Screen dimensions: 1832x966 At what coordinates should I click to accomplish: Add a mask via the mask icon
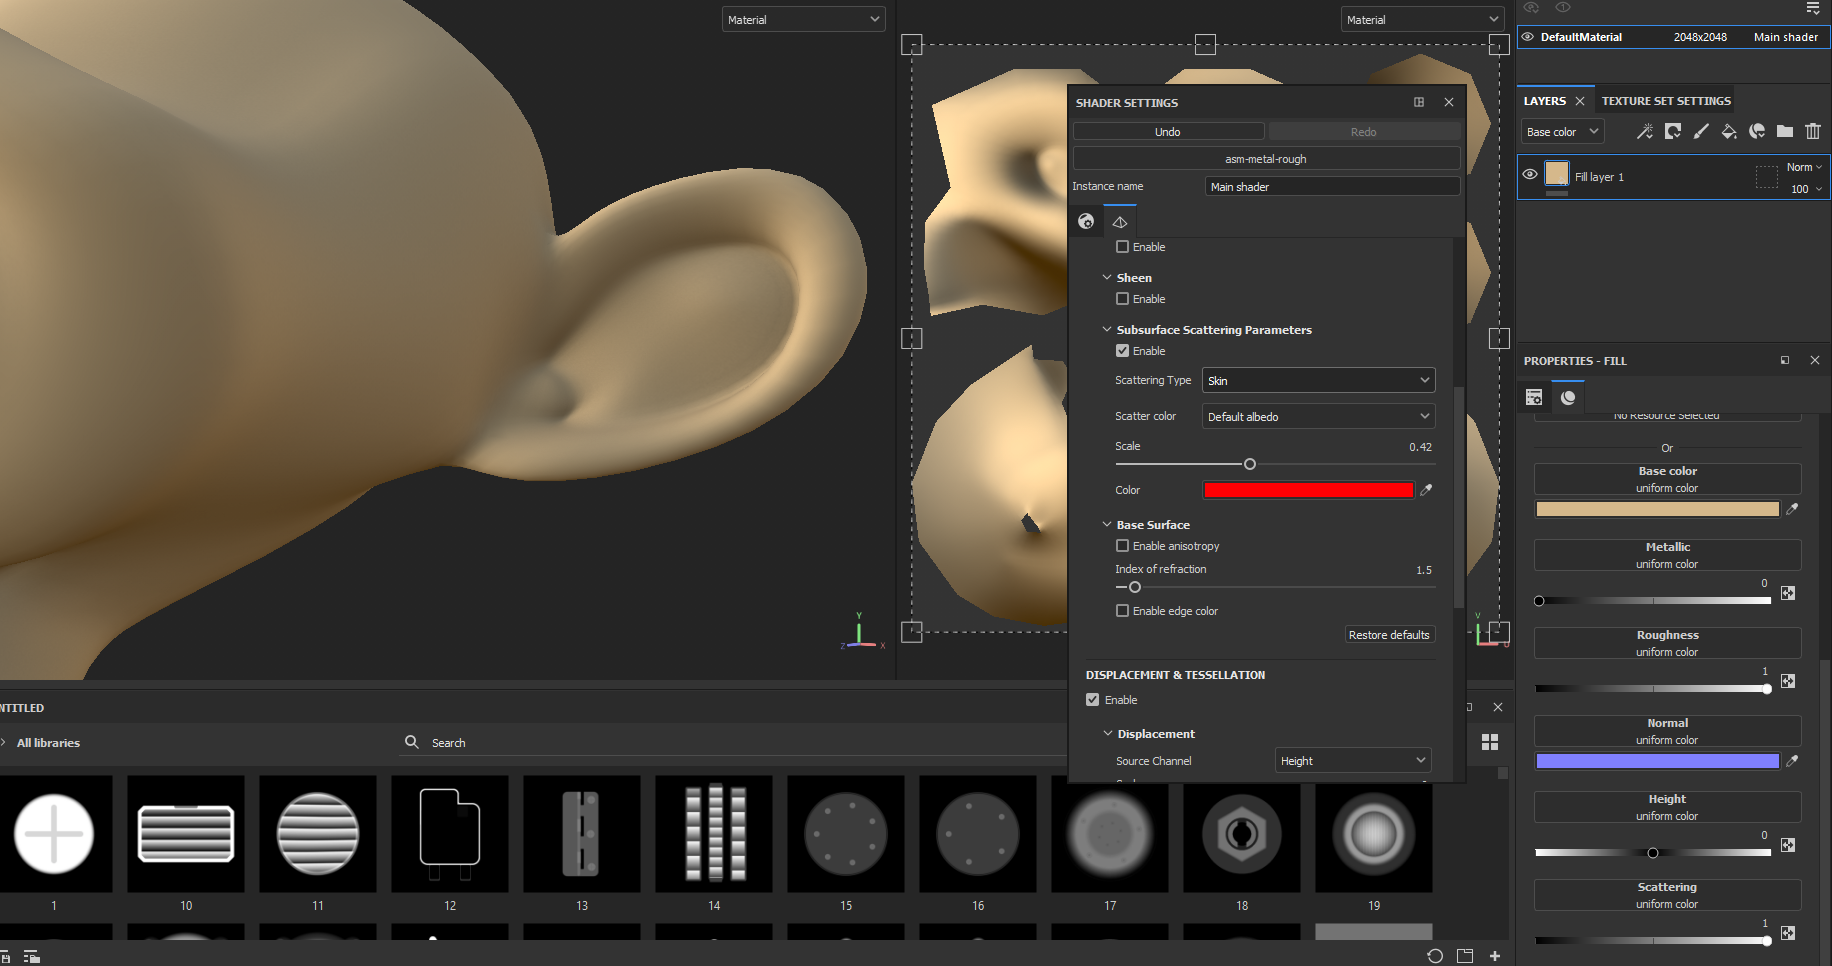click(x=1672, y=131)
